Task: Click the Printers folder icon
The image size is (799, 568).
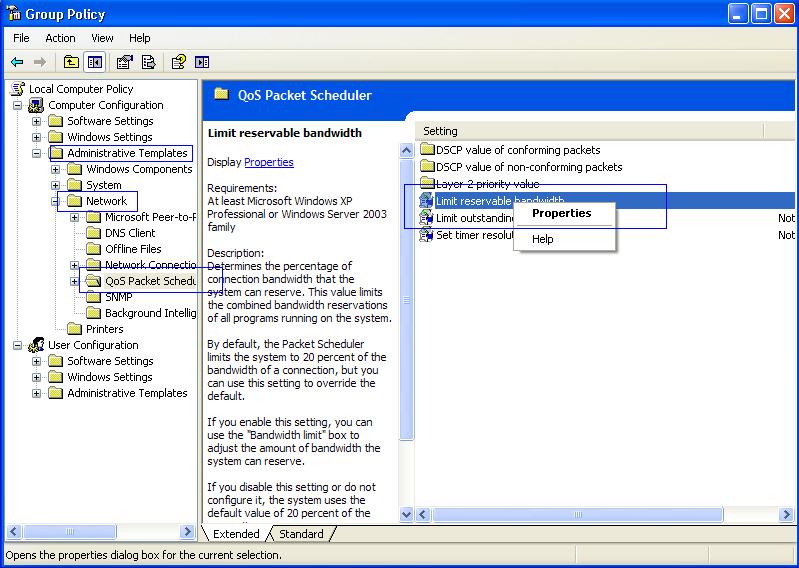Action: click(74, 329)
